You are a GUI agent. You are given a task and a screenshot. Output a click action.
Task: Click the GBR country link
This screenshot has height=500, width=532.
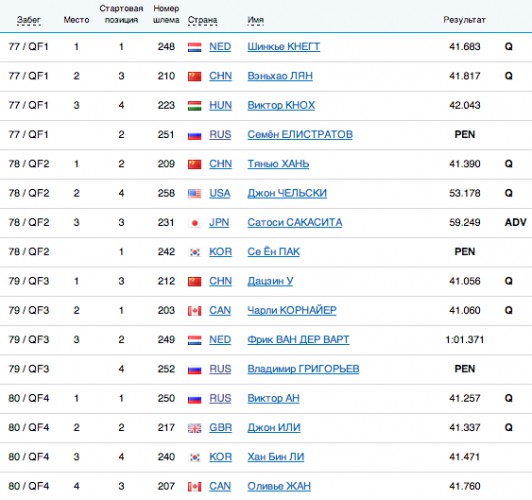click(x=221, y=427)
